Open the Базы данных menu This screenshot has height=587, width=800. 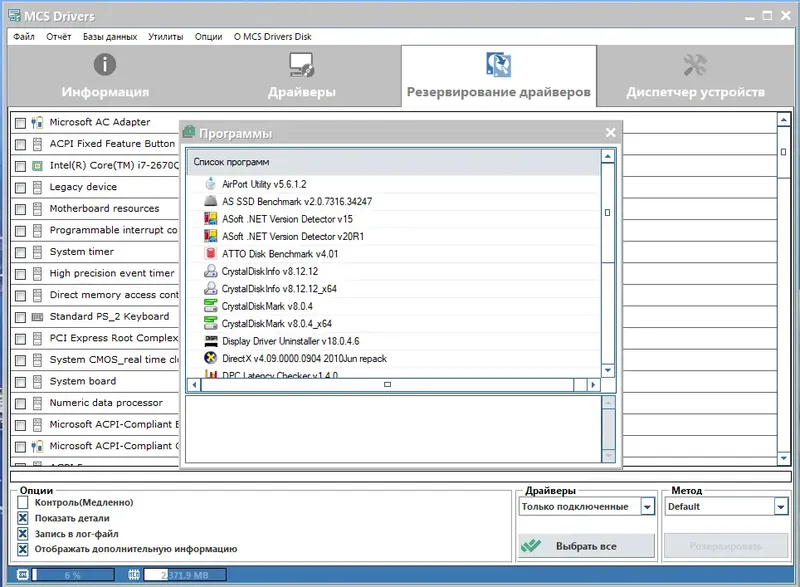click(110, 37)
